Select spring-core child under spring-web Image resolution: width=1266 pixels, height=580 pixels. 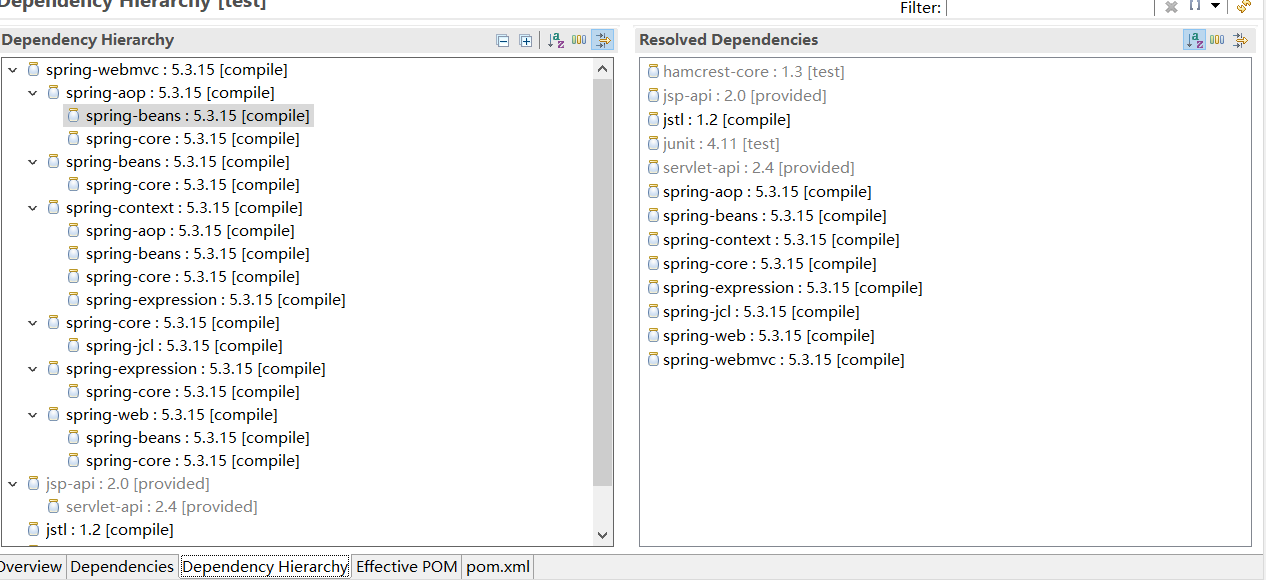pos(193,461)
